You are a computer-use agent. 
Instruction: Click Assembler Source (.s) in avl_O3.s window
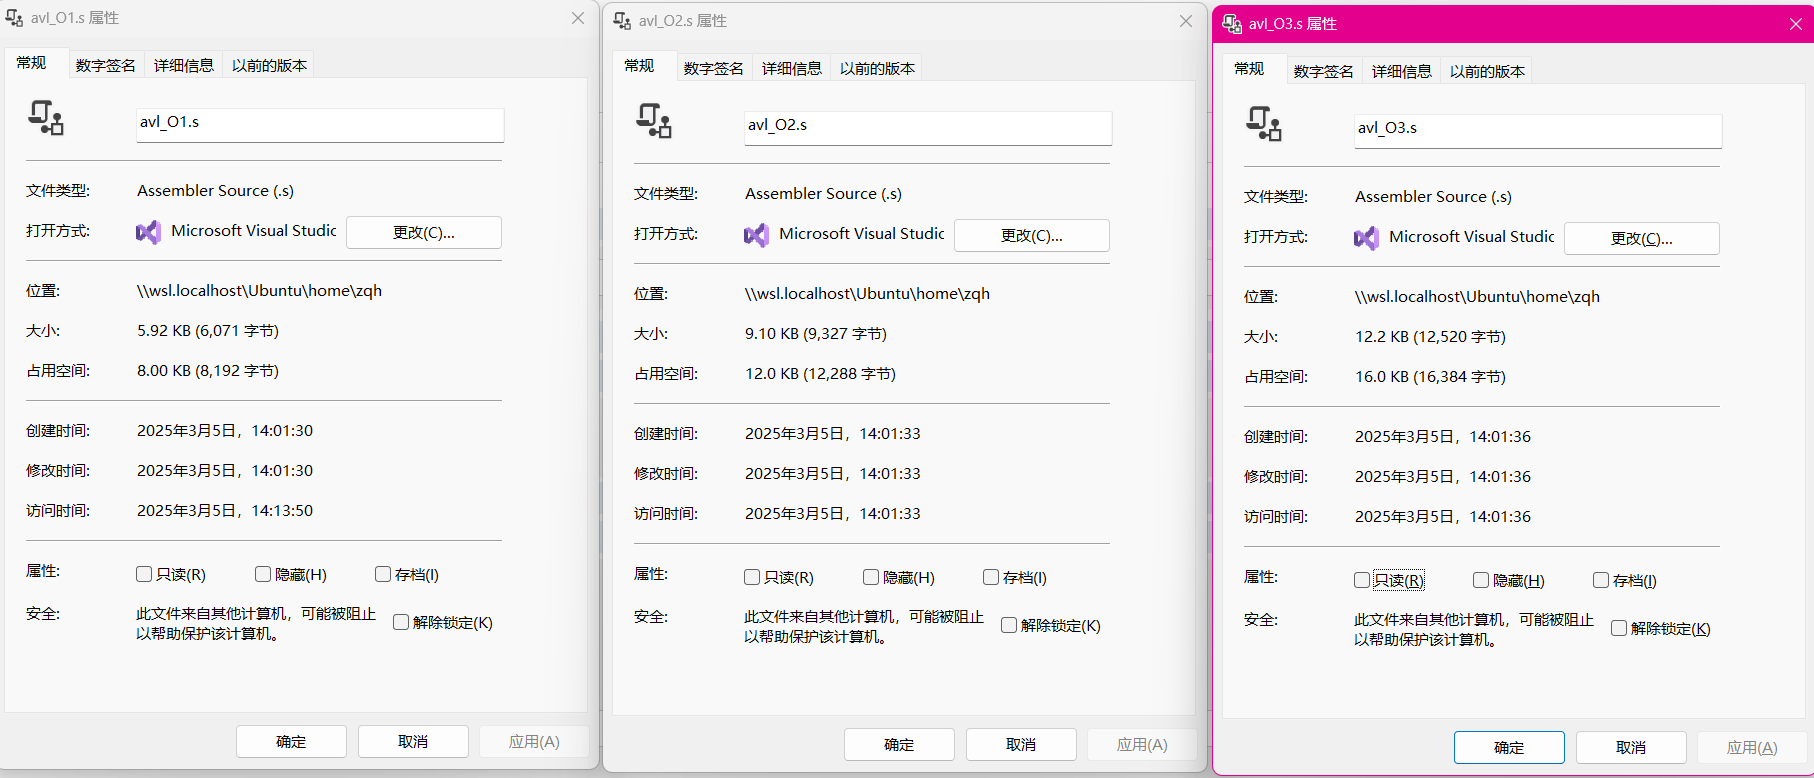click(x=1433, y=196)
